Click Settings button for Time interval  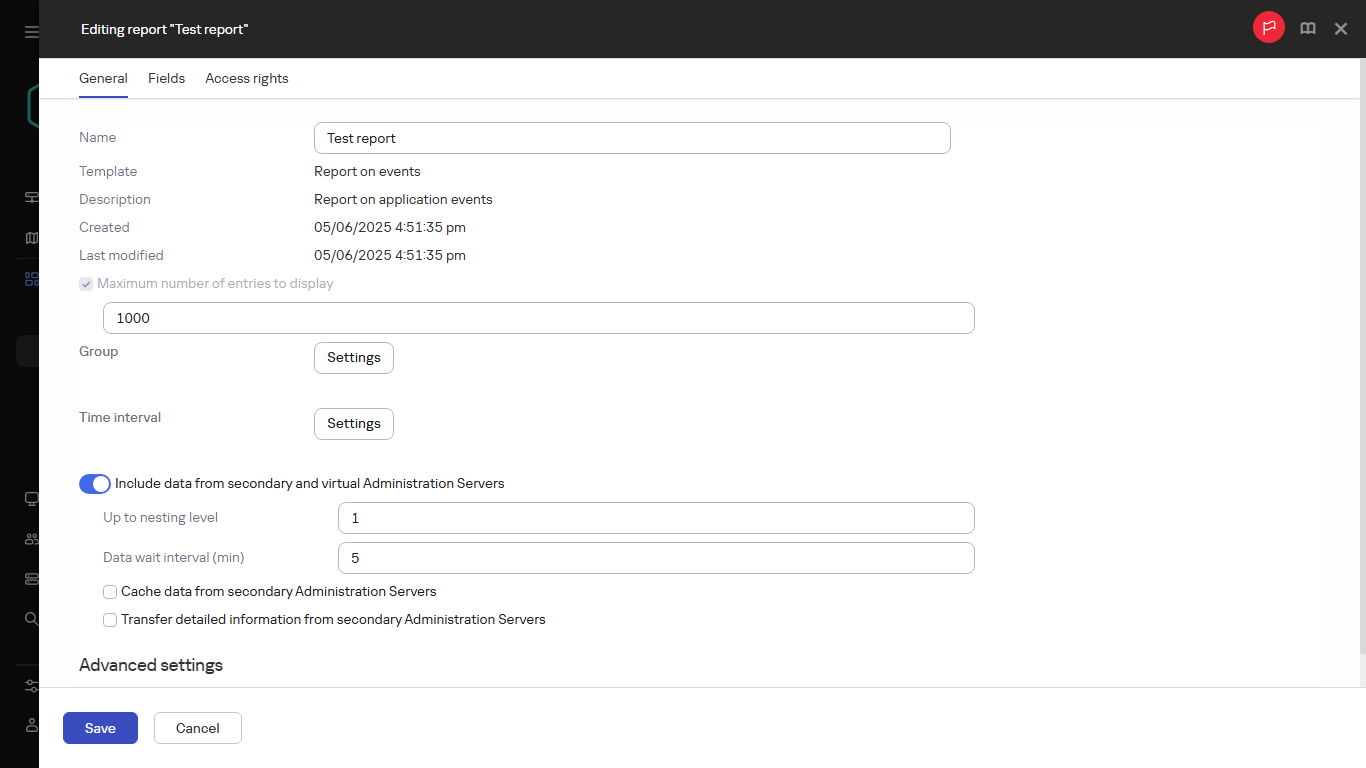(x=354, y=424)
